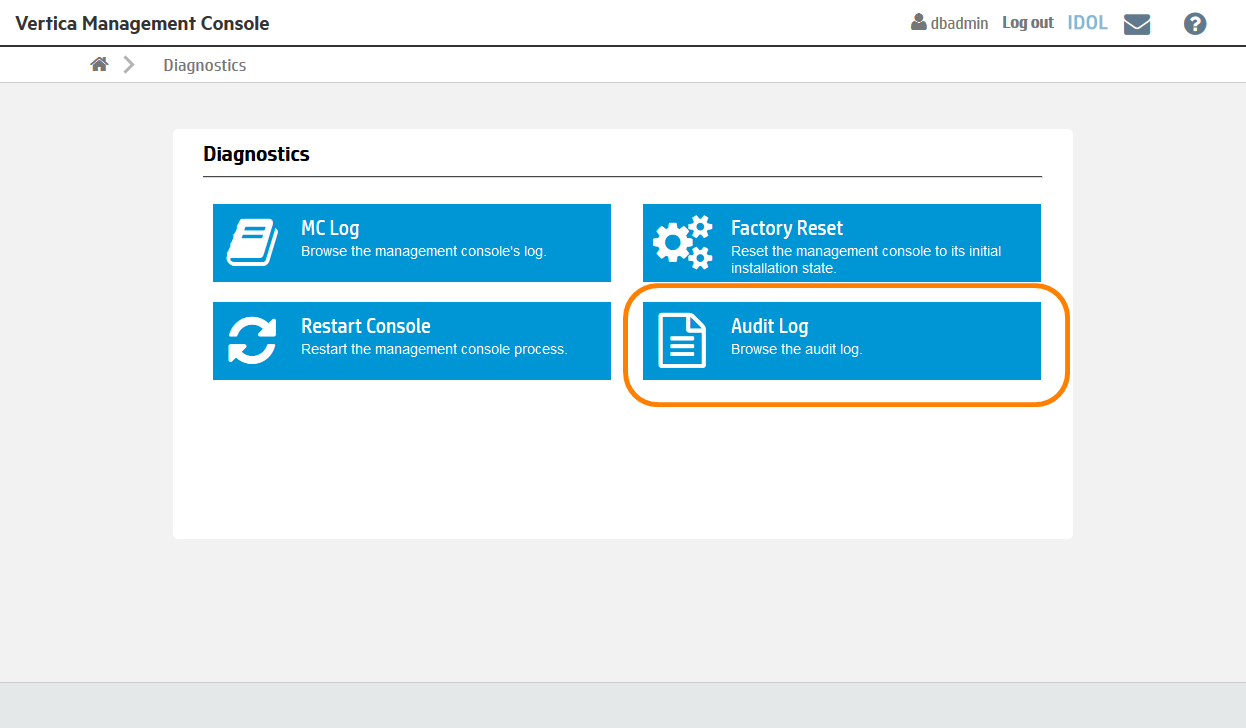The height and width of the screenshot is (728, 1246).
Task: Click 'Restart the management console process.' text
Action: pyautogui.click(x=434, y=349)
